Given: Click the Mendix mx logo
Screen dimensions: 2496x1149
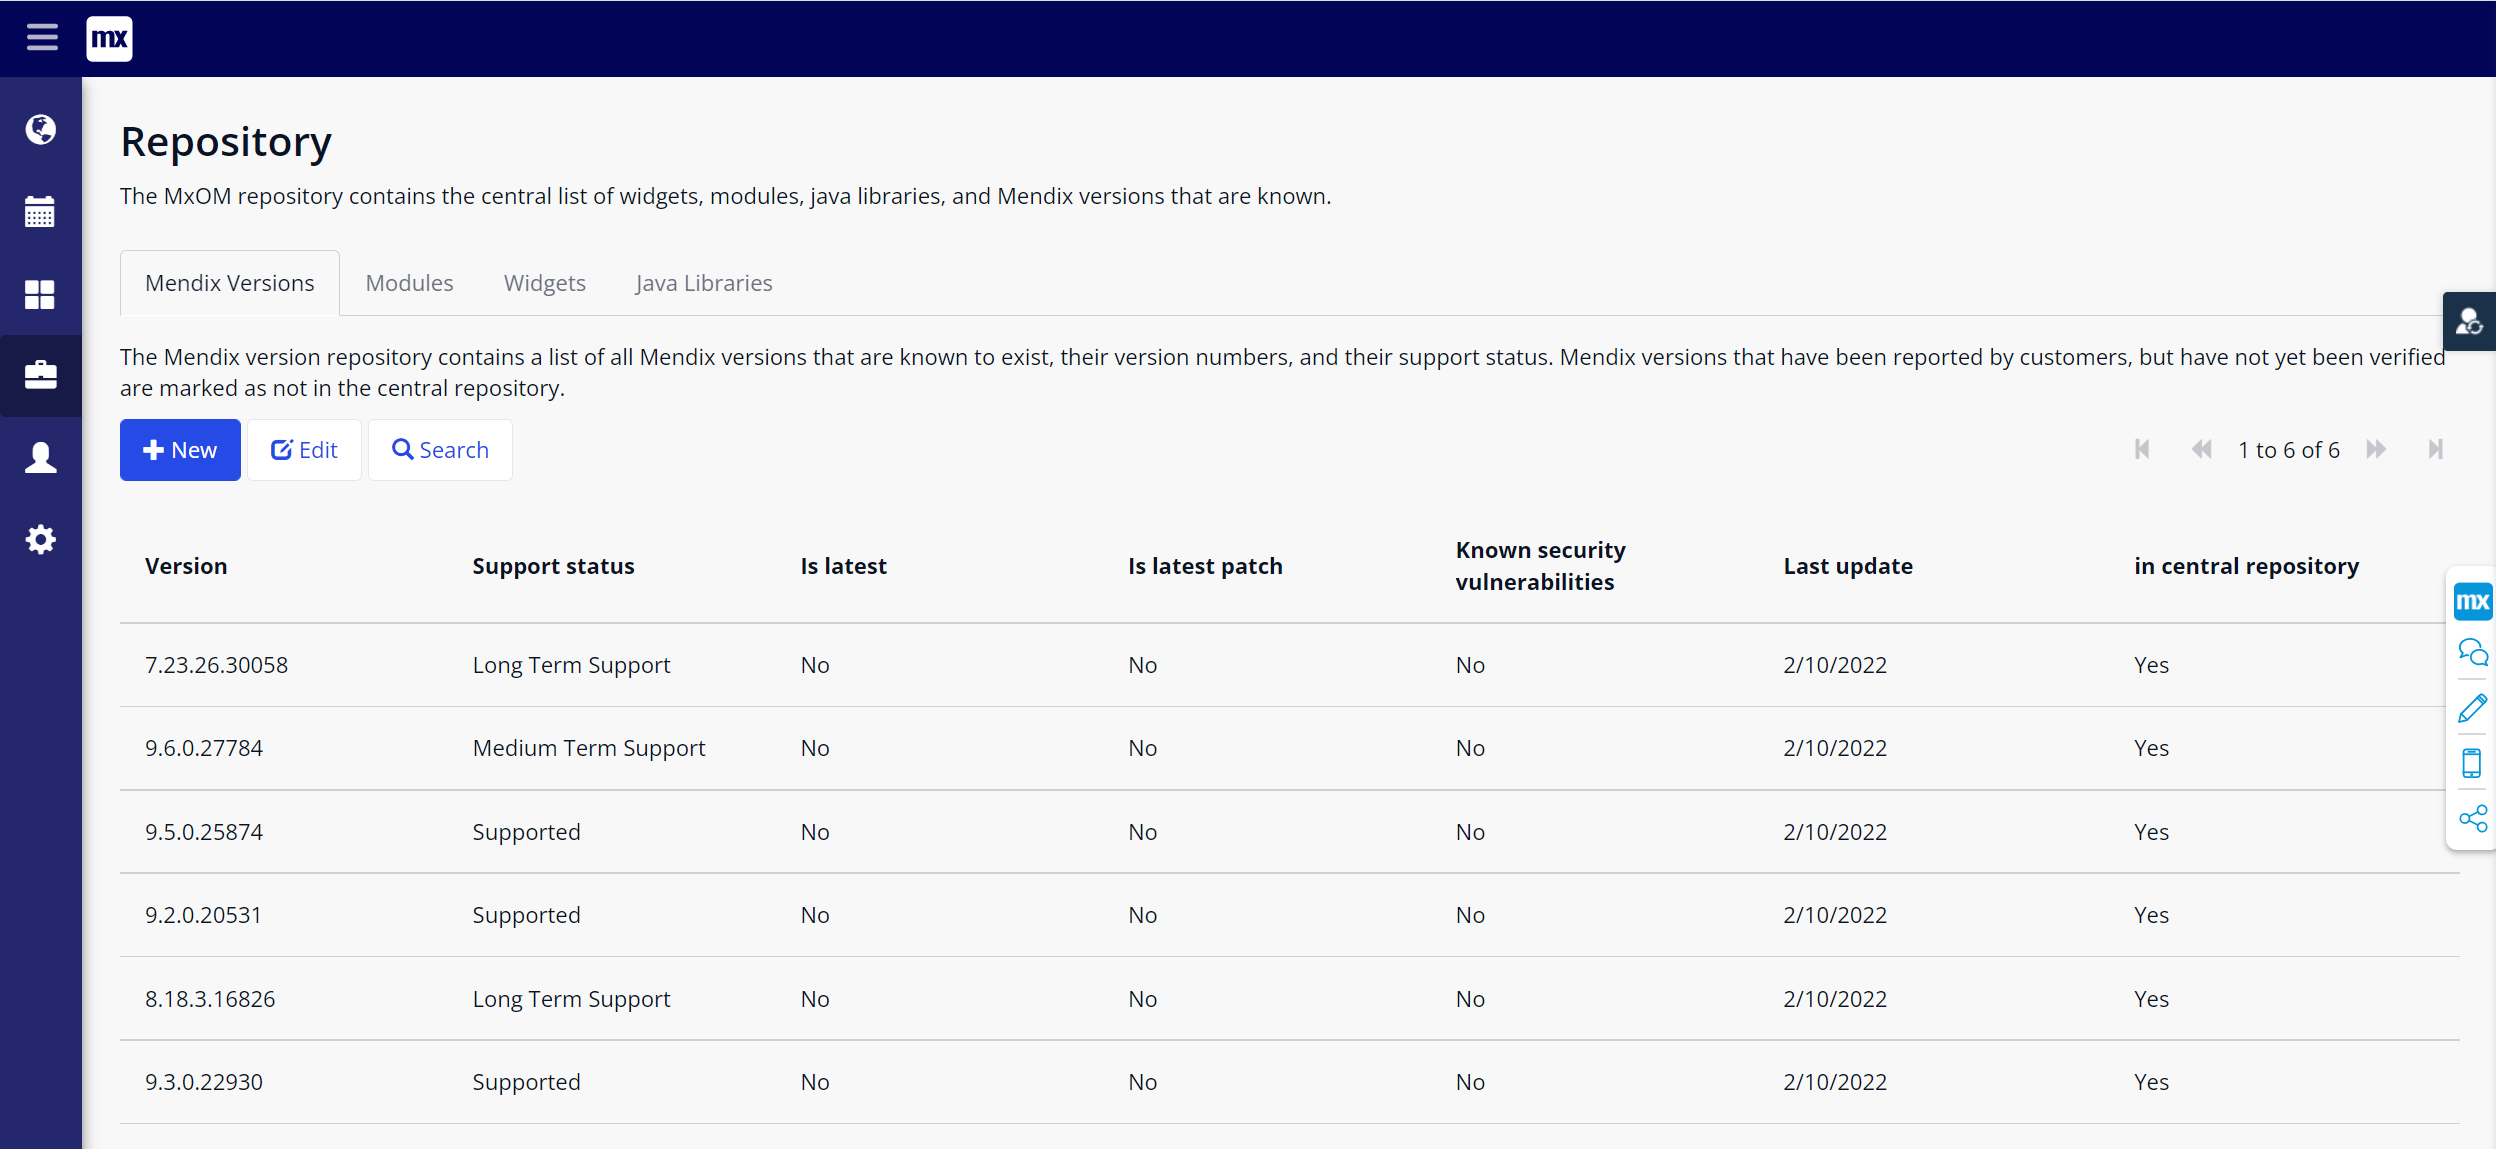Looking at the screenshot, I should 109,38.
